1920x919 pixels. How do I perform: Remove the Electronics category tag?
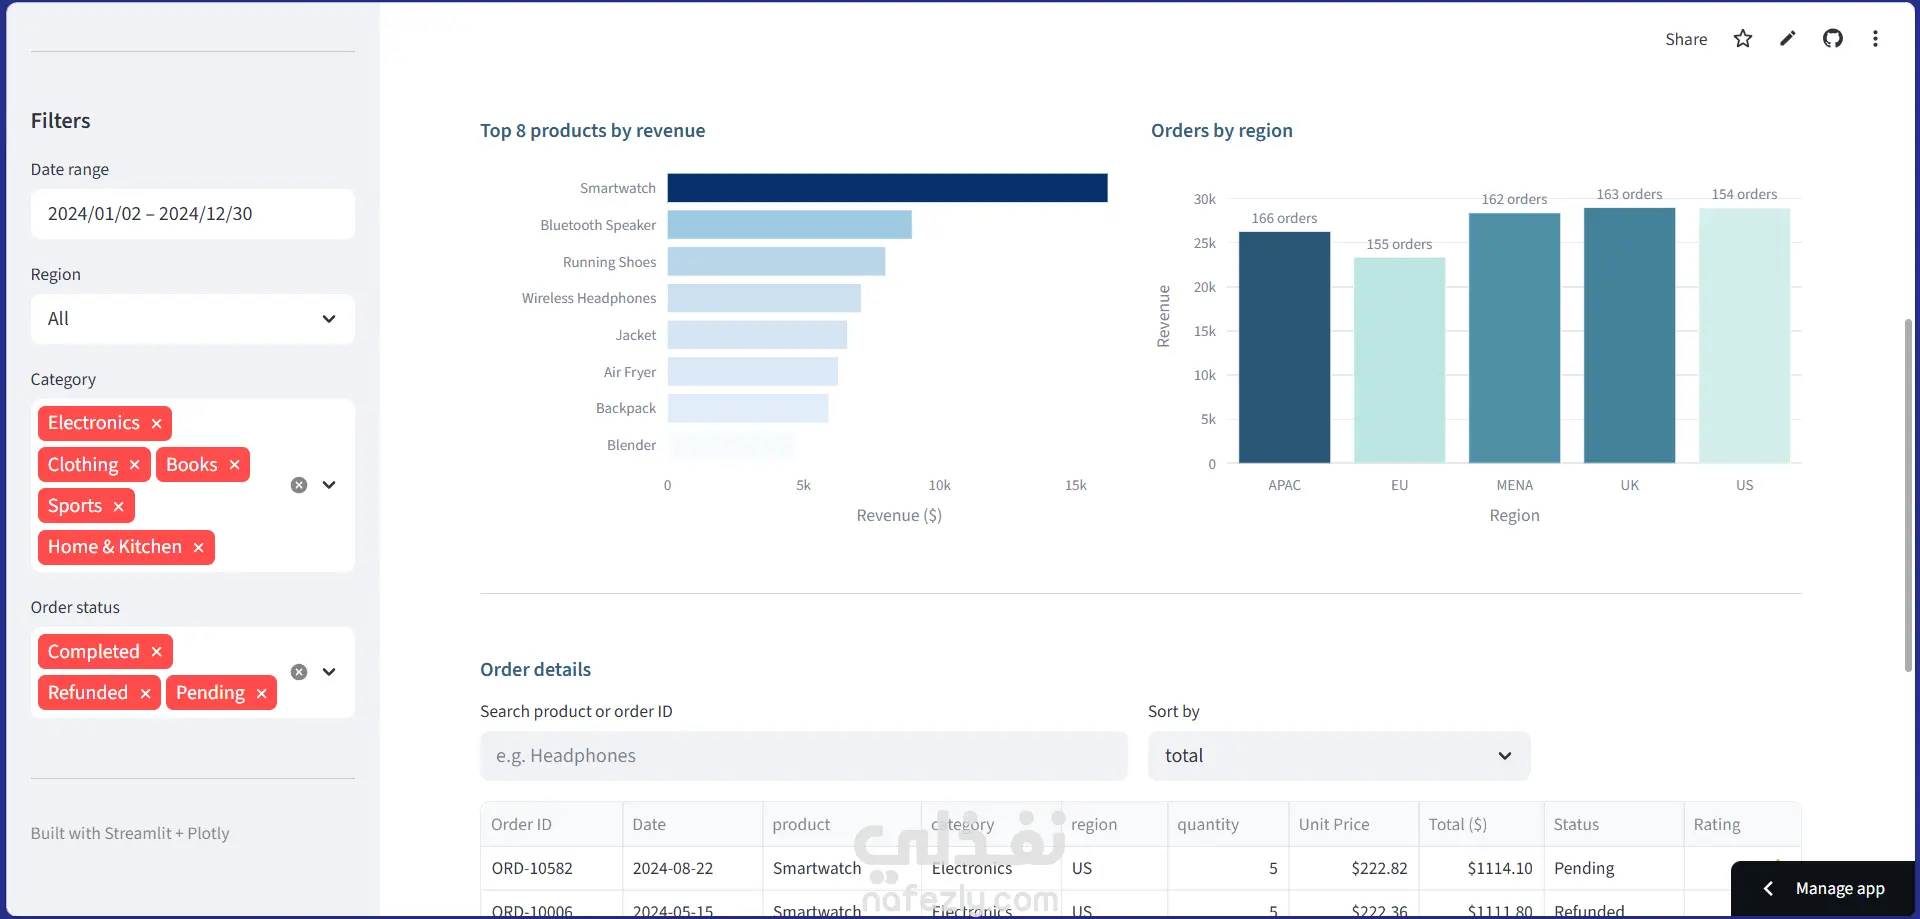click(x=156, y=424)
